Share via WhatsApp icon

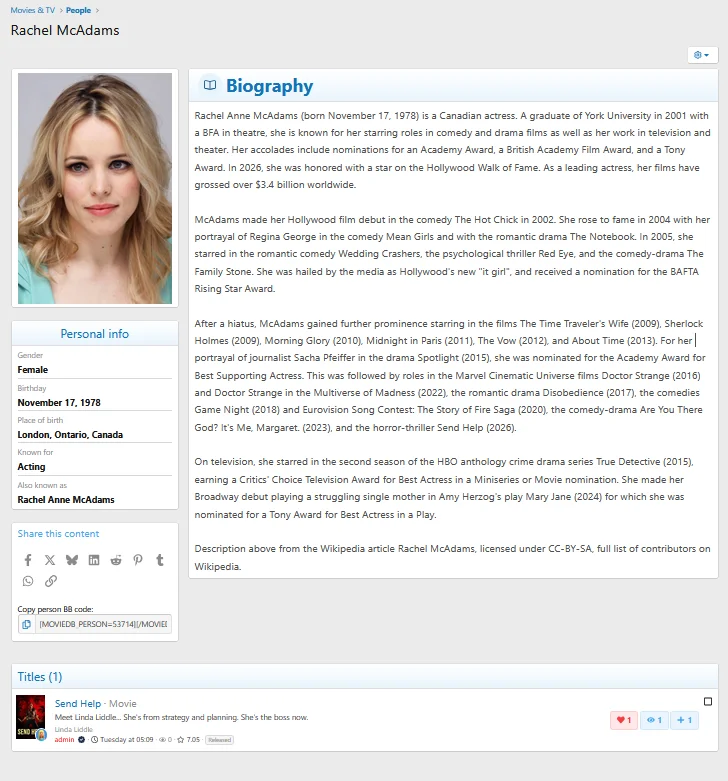28,581
